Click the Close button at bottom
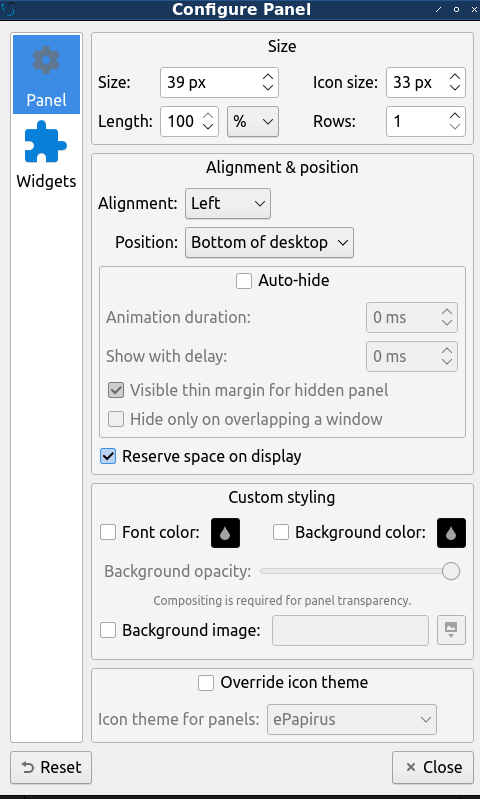Screen dimensions: 480x799 [x=433, y=767]
